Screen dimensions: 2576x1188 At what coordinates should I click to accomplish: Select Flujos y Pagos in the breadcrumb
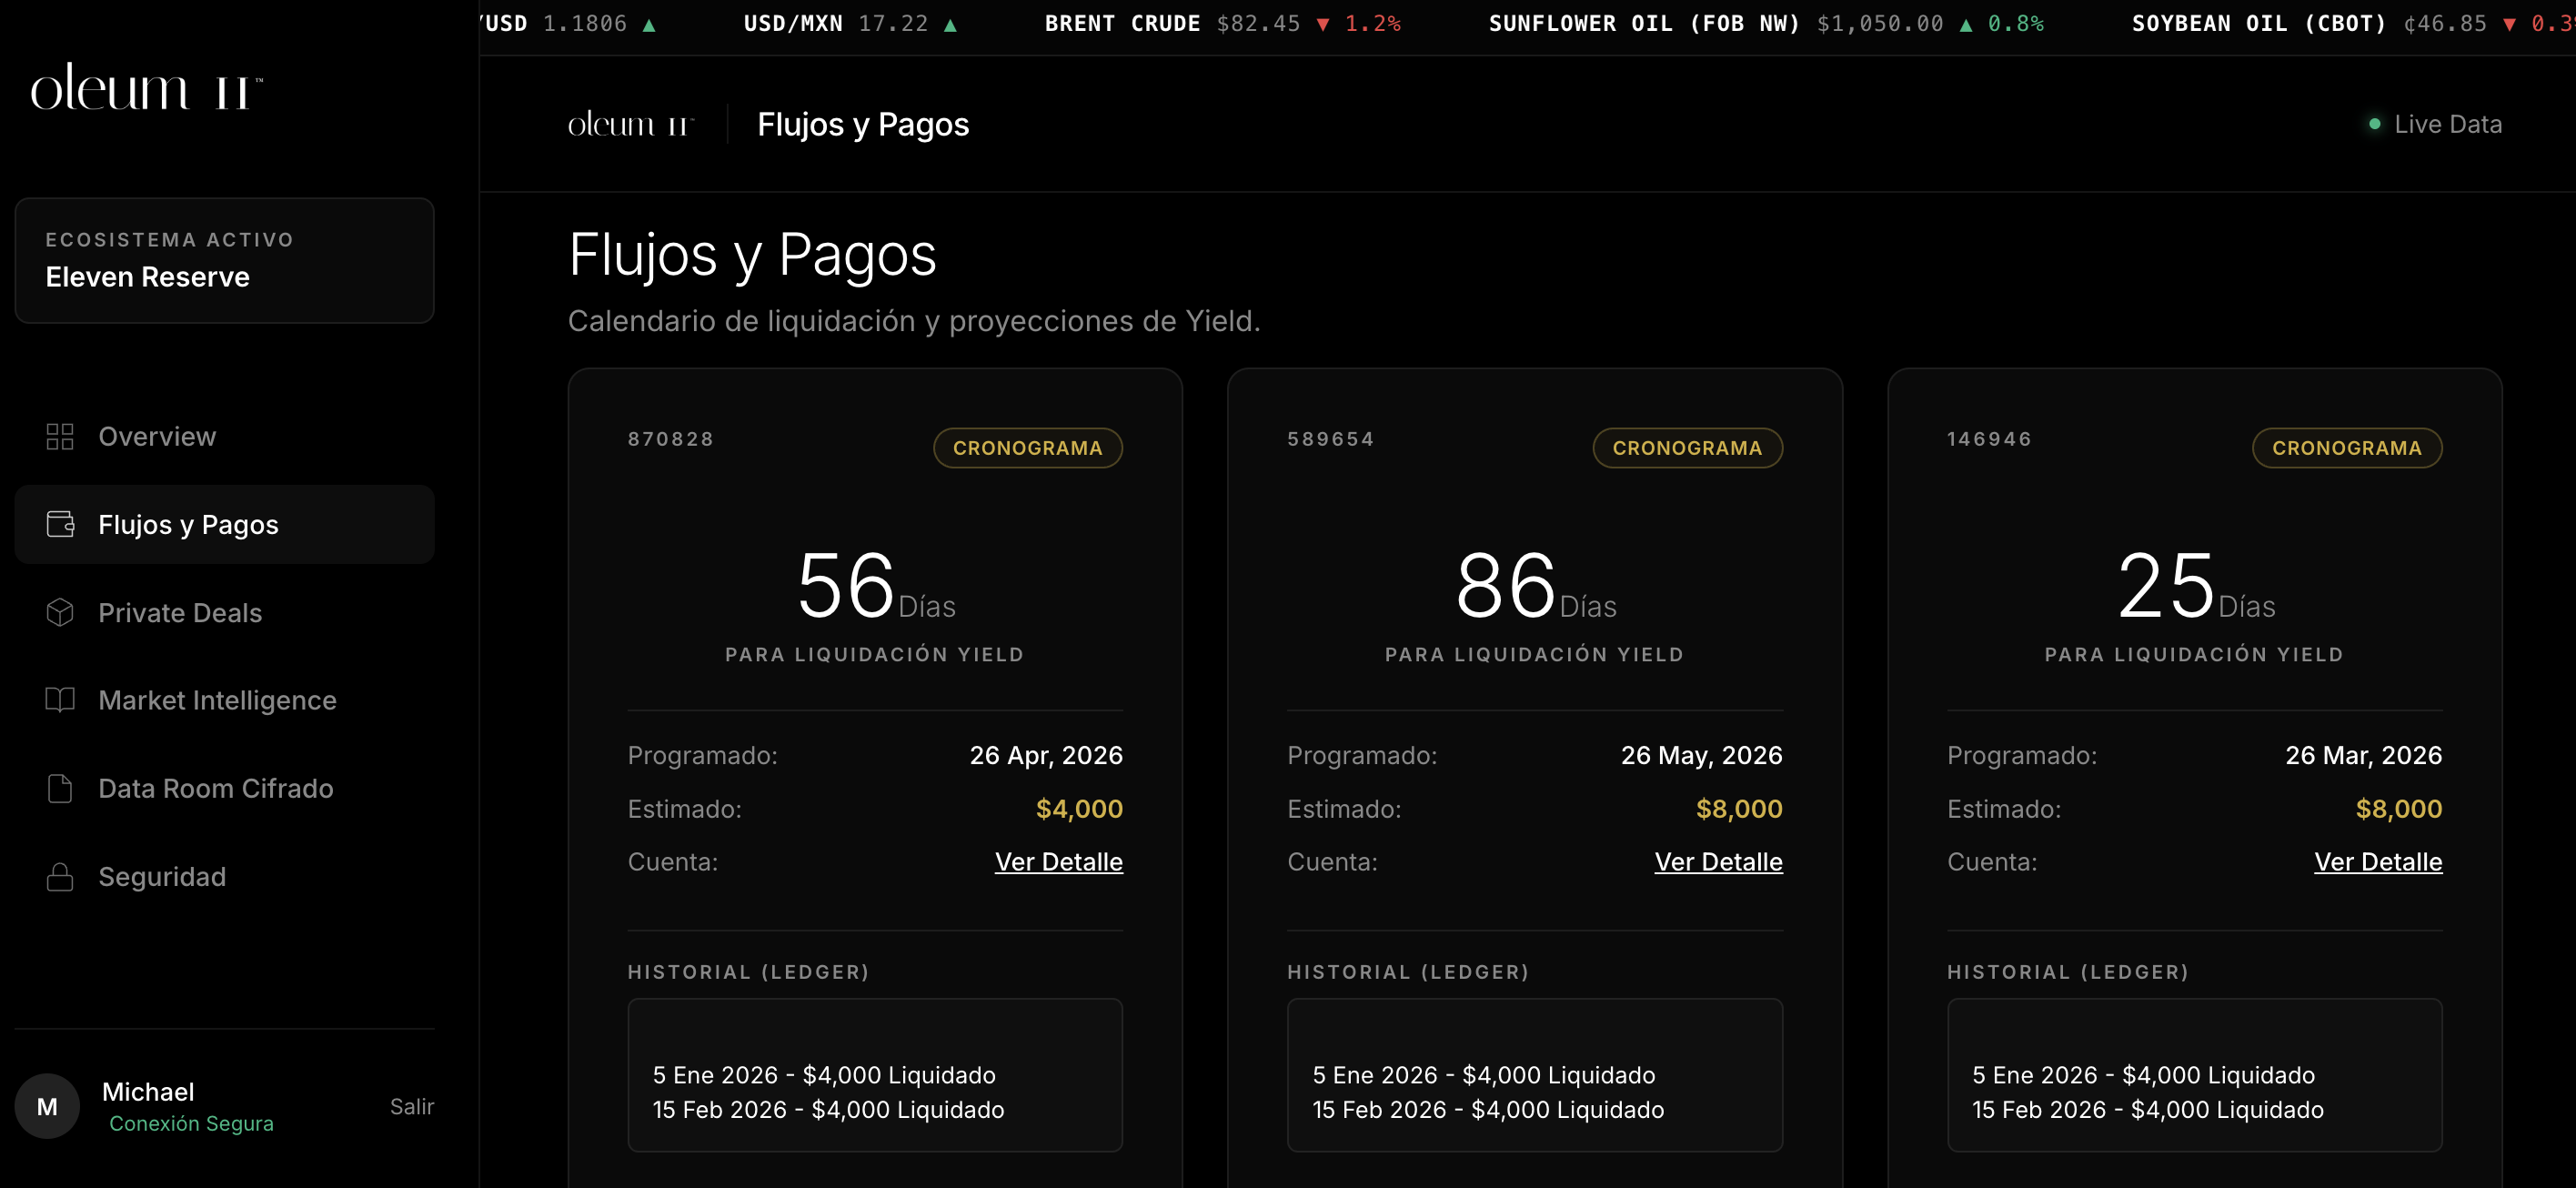point(863,124)
